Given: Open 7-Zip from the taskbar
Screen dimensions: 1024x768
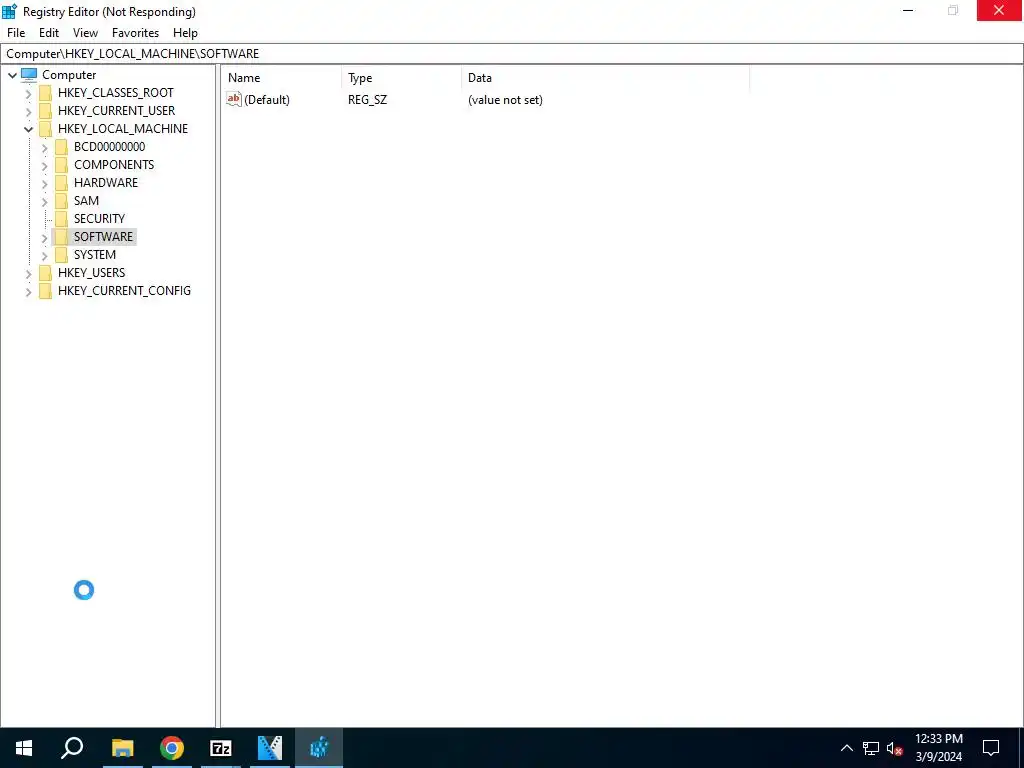Looking at the screenshot, I should click(x=221, y=748).
